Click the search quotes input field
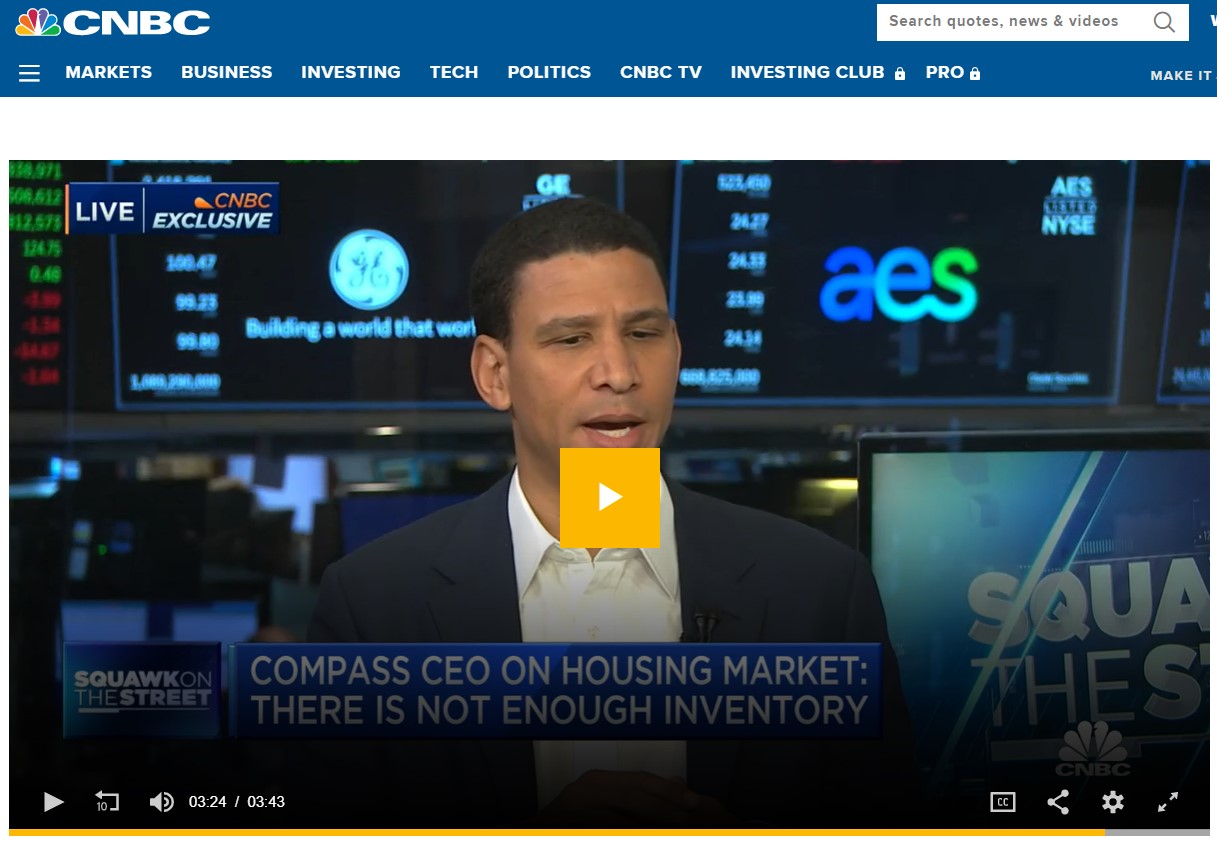1217x842 pixels. pos(1014,22)
